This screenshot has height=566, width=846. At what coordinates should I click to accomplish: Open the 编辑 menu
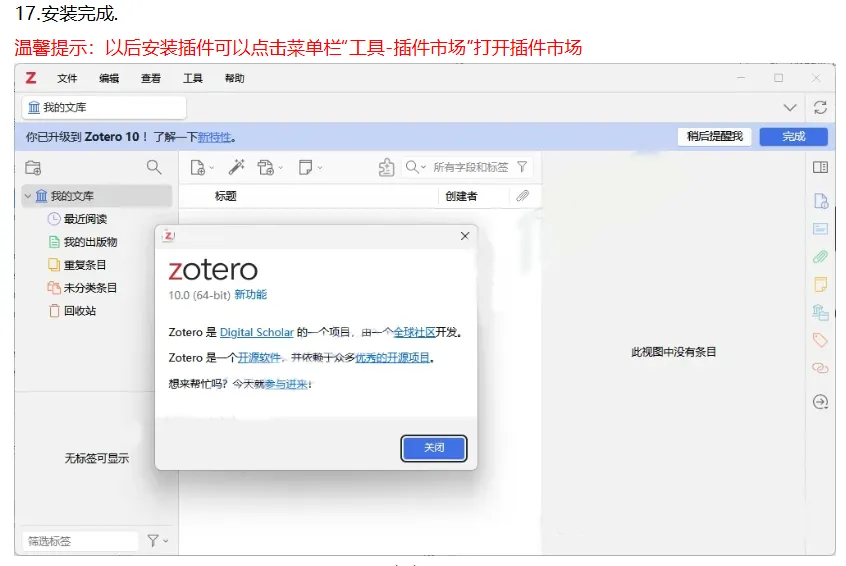coord(109,79)
